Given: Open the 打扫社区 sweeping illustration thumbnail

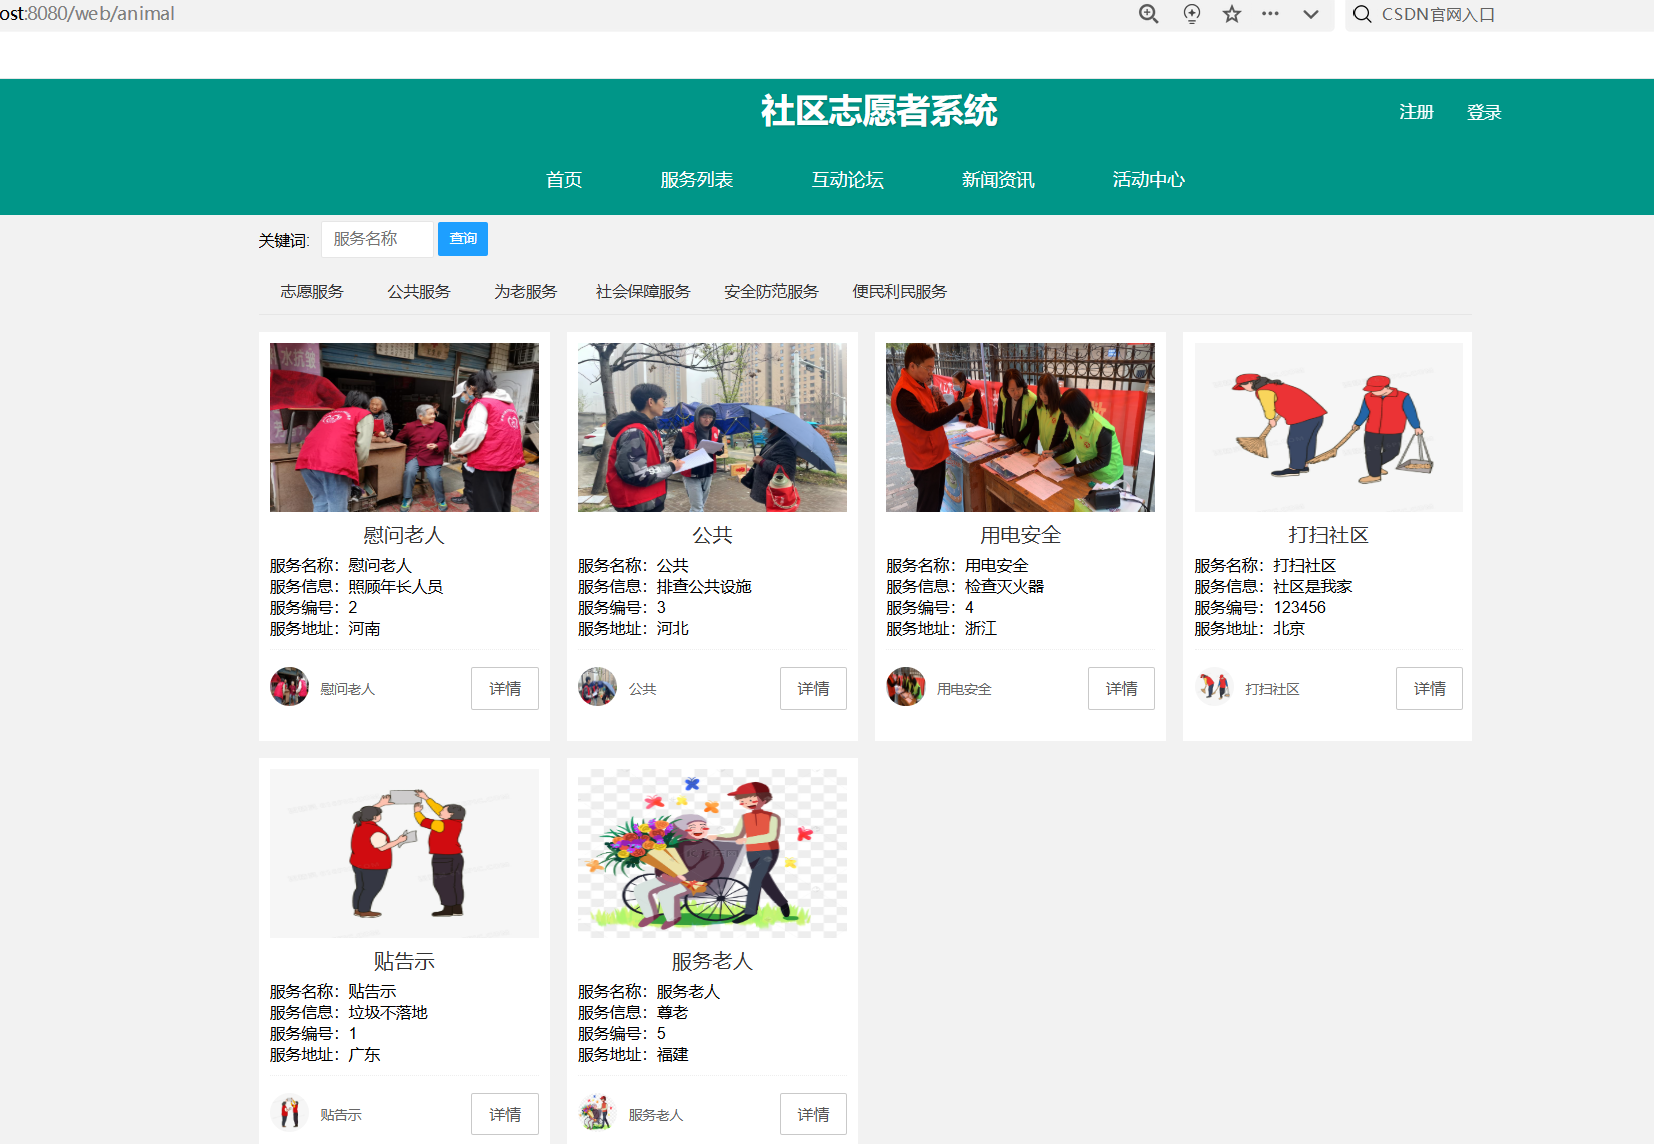Looking at the screenshot, I should tap(1328, 428).
